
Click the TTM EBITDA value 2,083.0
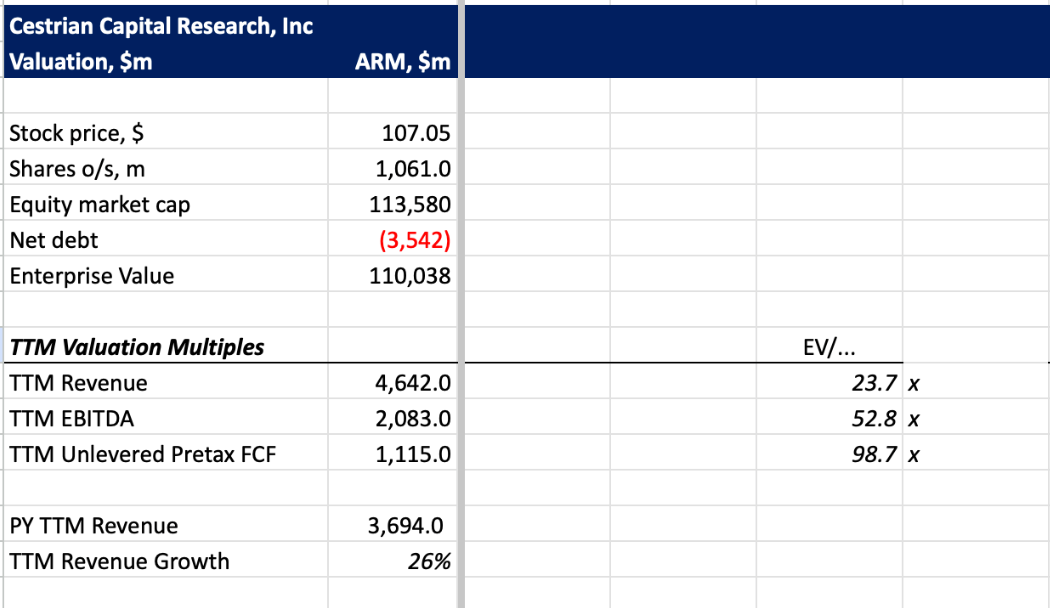[412, 418]
